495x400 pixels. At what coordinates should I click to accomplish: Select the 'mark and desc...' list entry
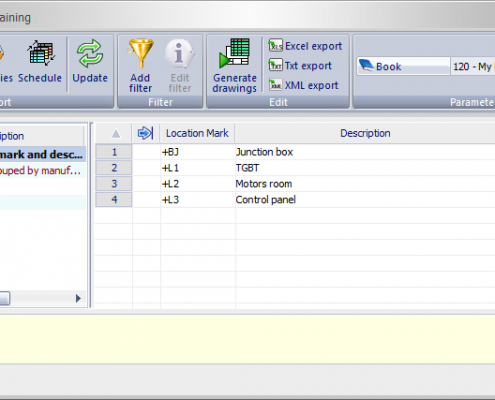[41, 154]
